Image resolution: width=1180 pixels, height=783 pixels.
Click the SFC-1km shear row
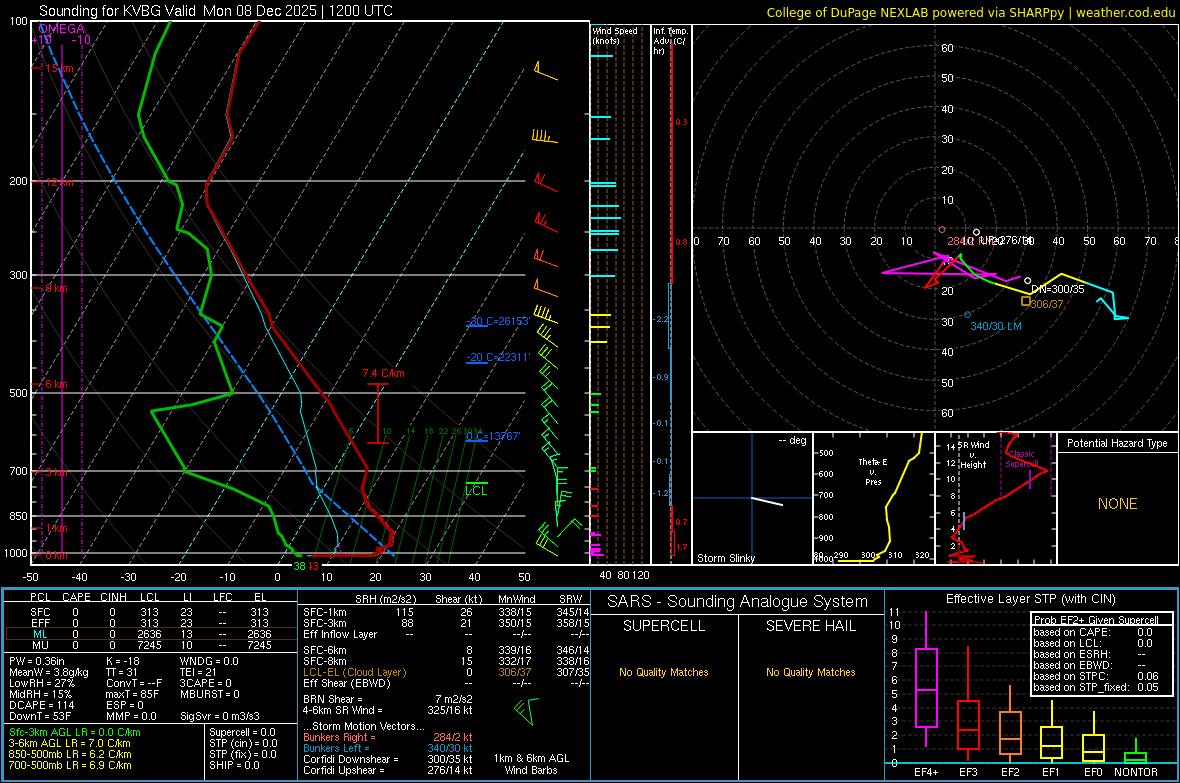pos(446,612)
